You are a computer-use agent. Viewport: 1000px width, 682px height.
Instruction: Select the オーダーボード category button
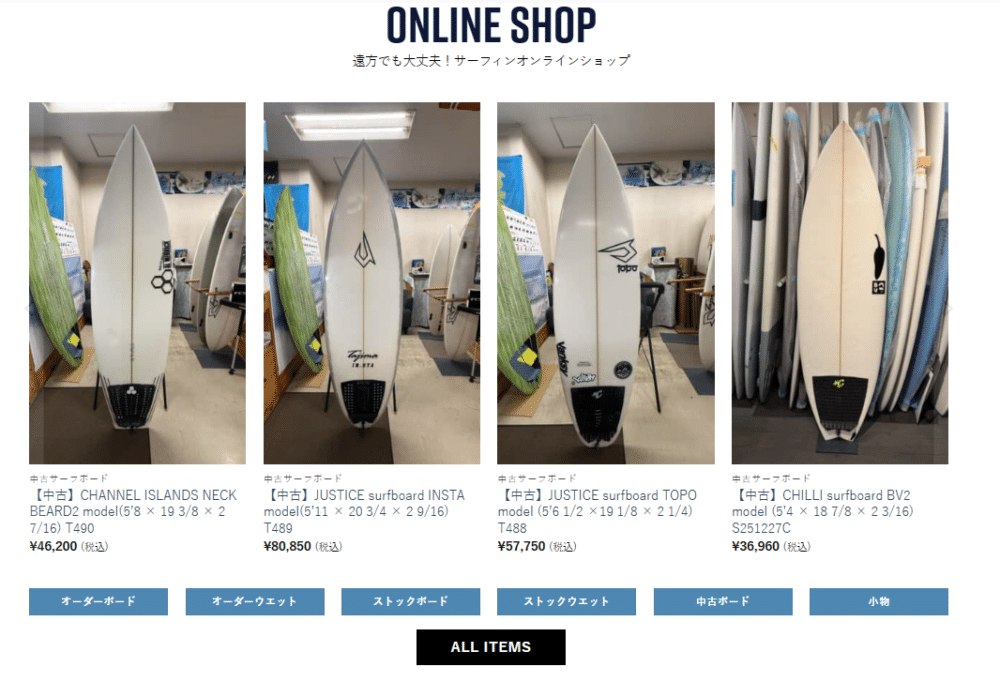point(98,602)
